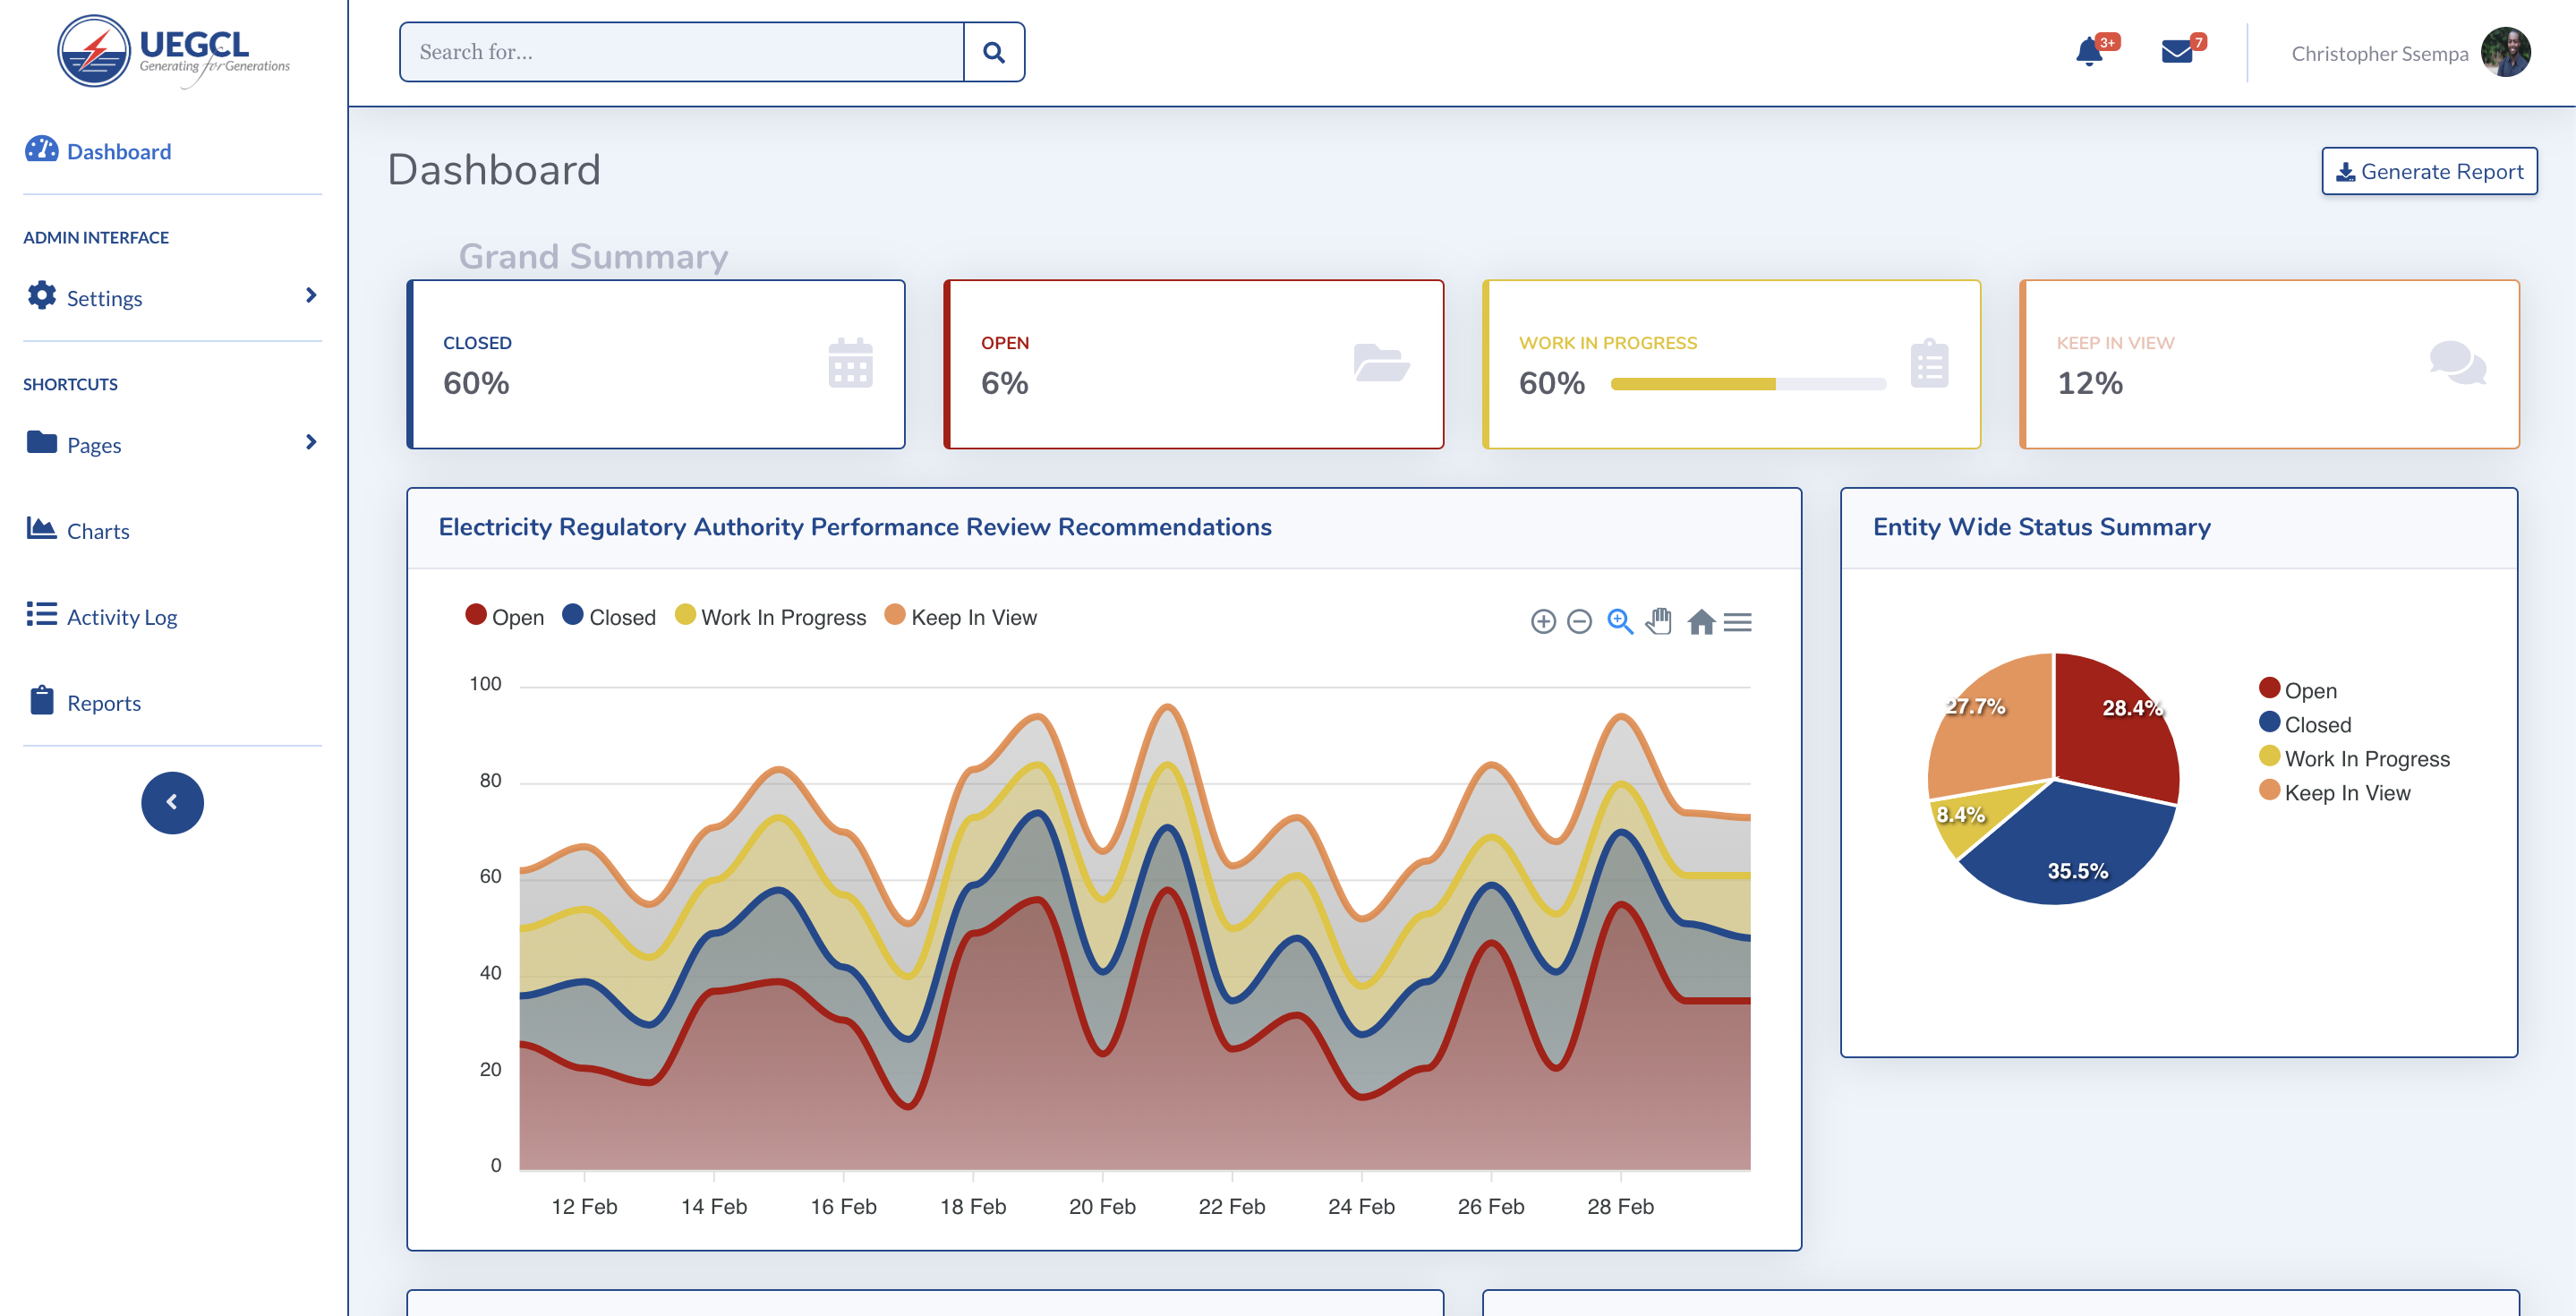2576x1316 pixels.
Task: Open Activity Log from the sidebar
Action: (121, 616)
